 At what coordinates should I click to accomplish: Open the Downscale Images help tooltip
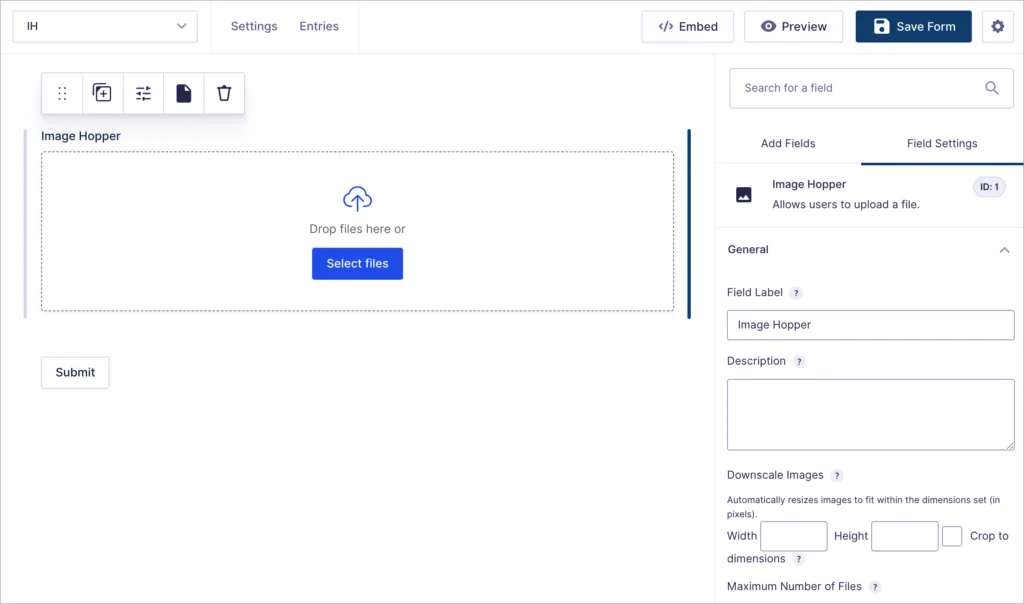click(x=837, y=475)
